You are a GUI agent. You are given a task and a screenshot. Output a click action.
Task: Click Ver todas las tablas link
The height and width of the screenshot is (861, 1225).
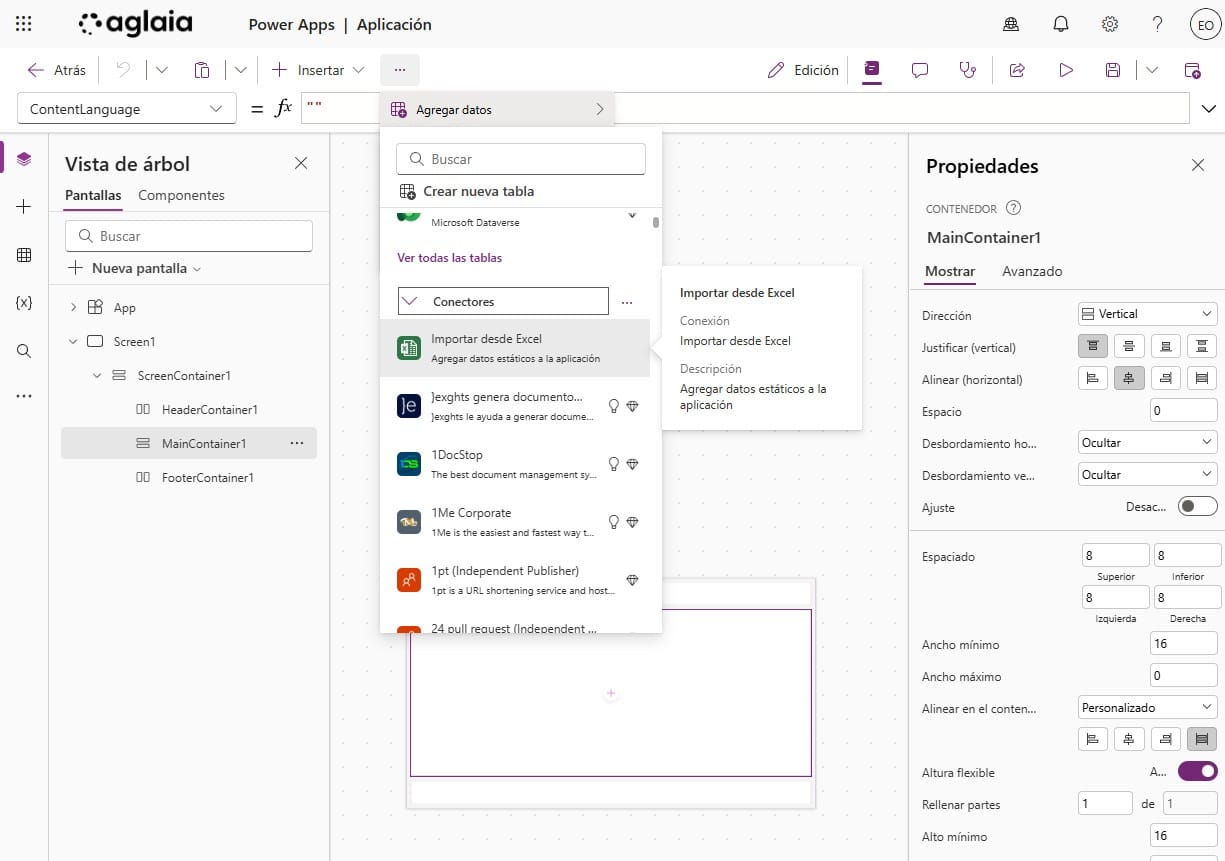[x=450, y=258]
